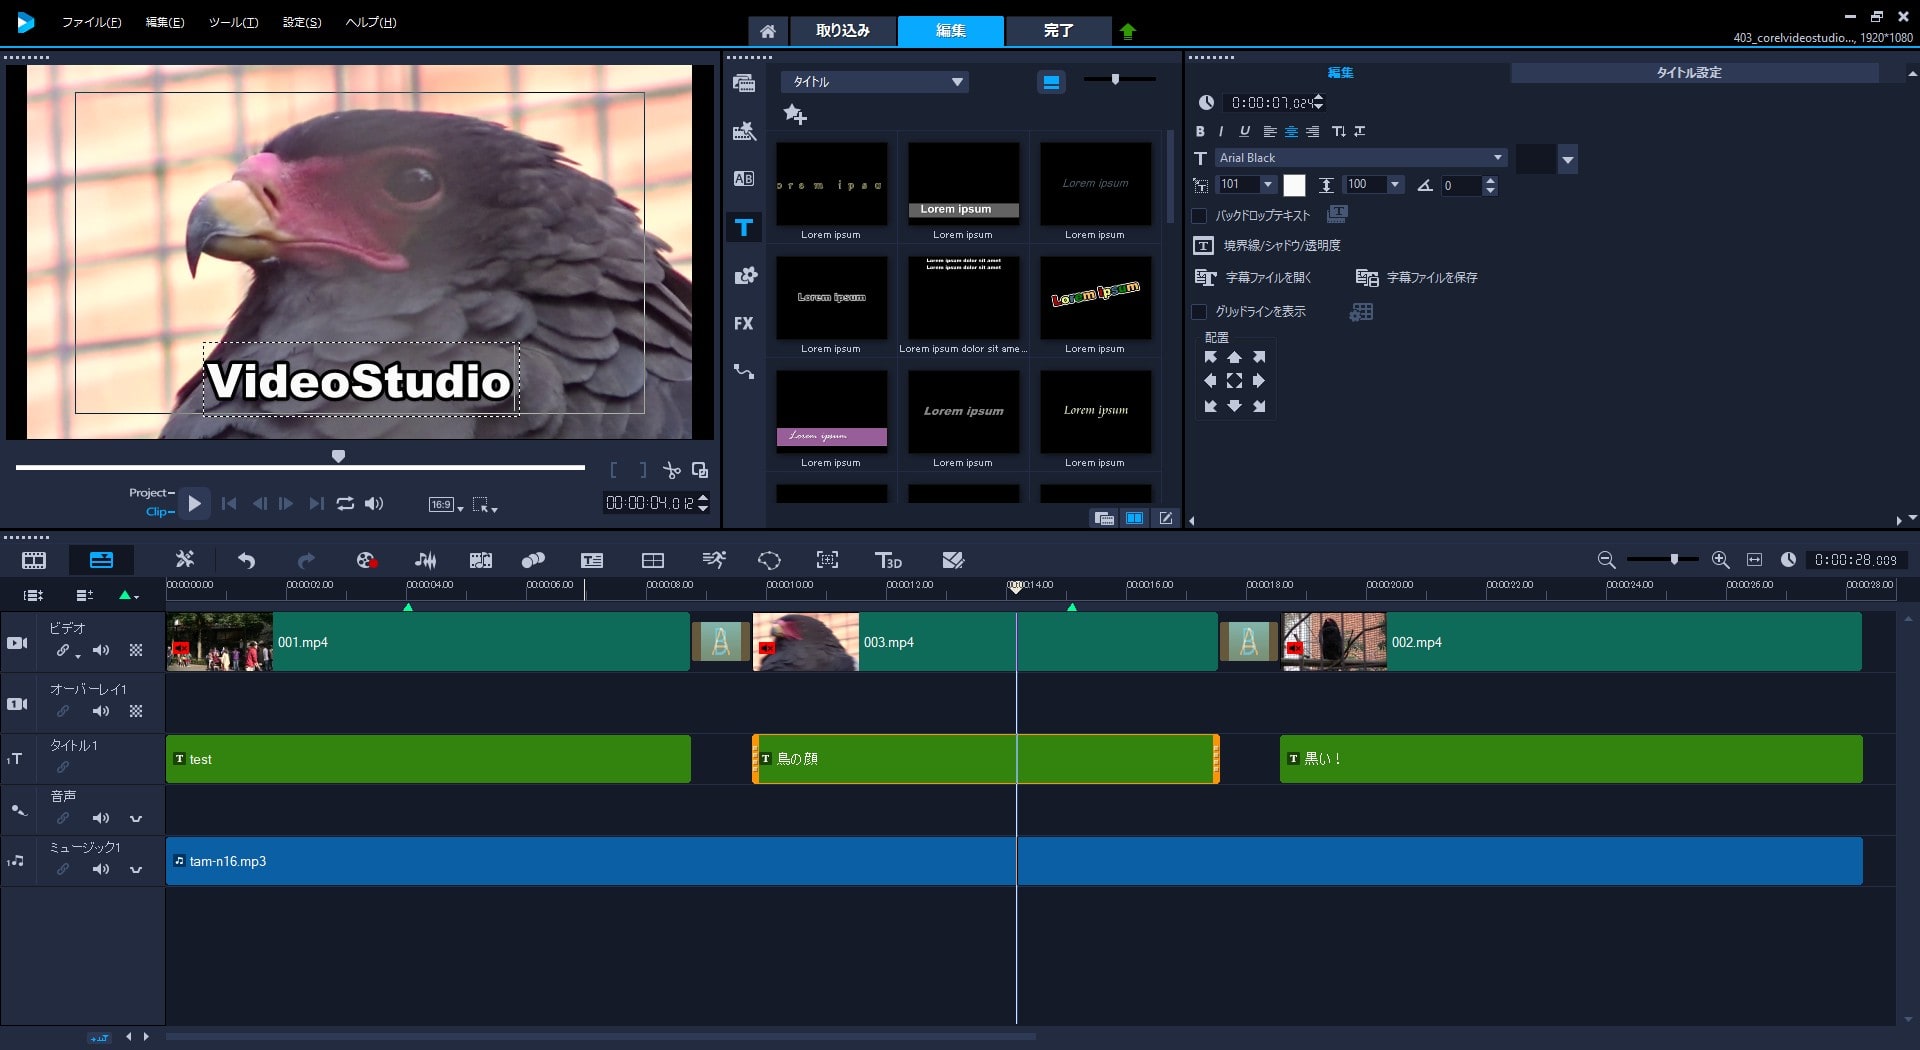
Task: Switch to Storyboard view
Action: click(34, 560)
